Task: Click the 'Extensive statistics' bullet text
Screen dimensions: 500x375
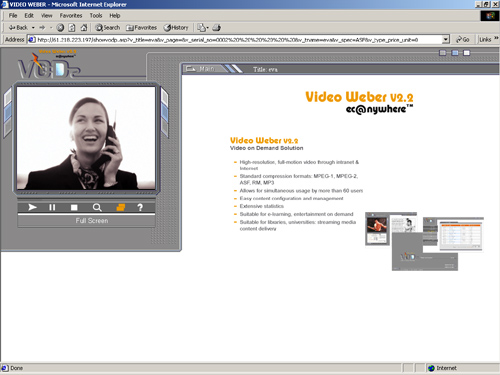Action: point(262,206)
